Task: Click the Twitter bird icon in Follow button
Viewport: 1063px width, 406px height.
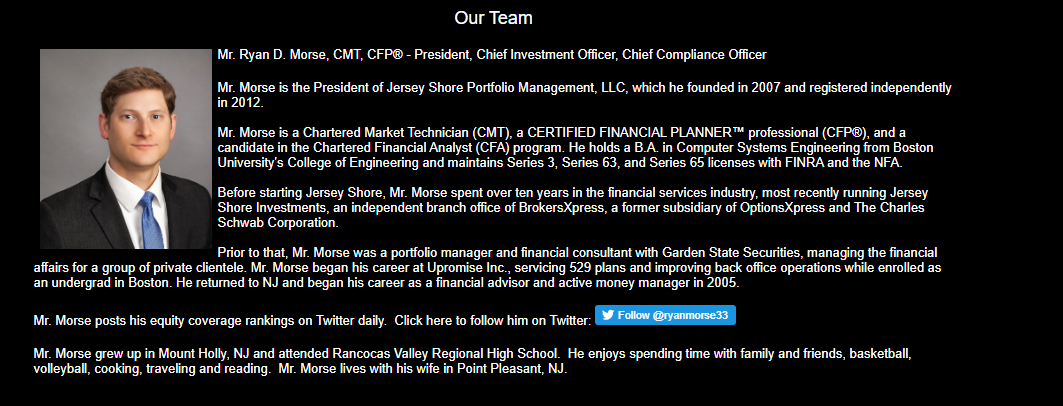Action: tap(608, 315)
